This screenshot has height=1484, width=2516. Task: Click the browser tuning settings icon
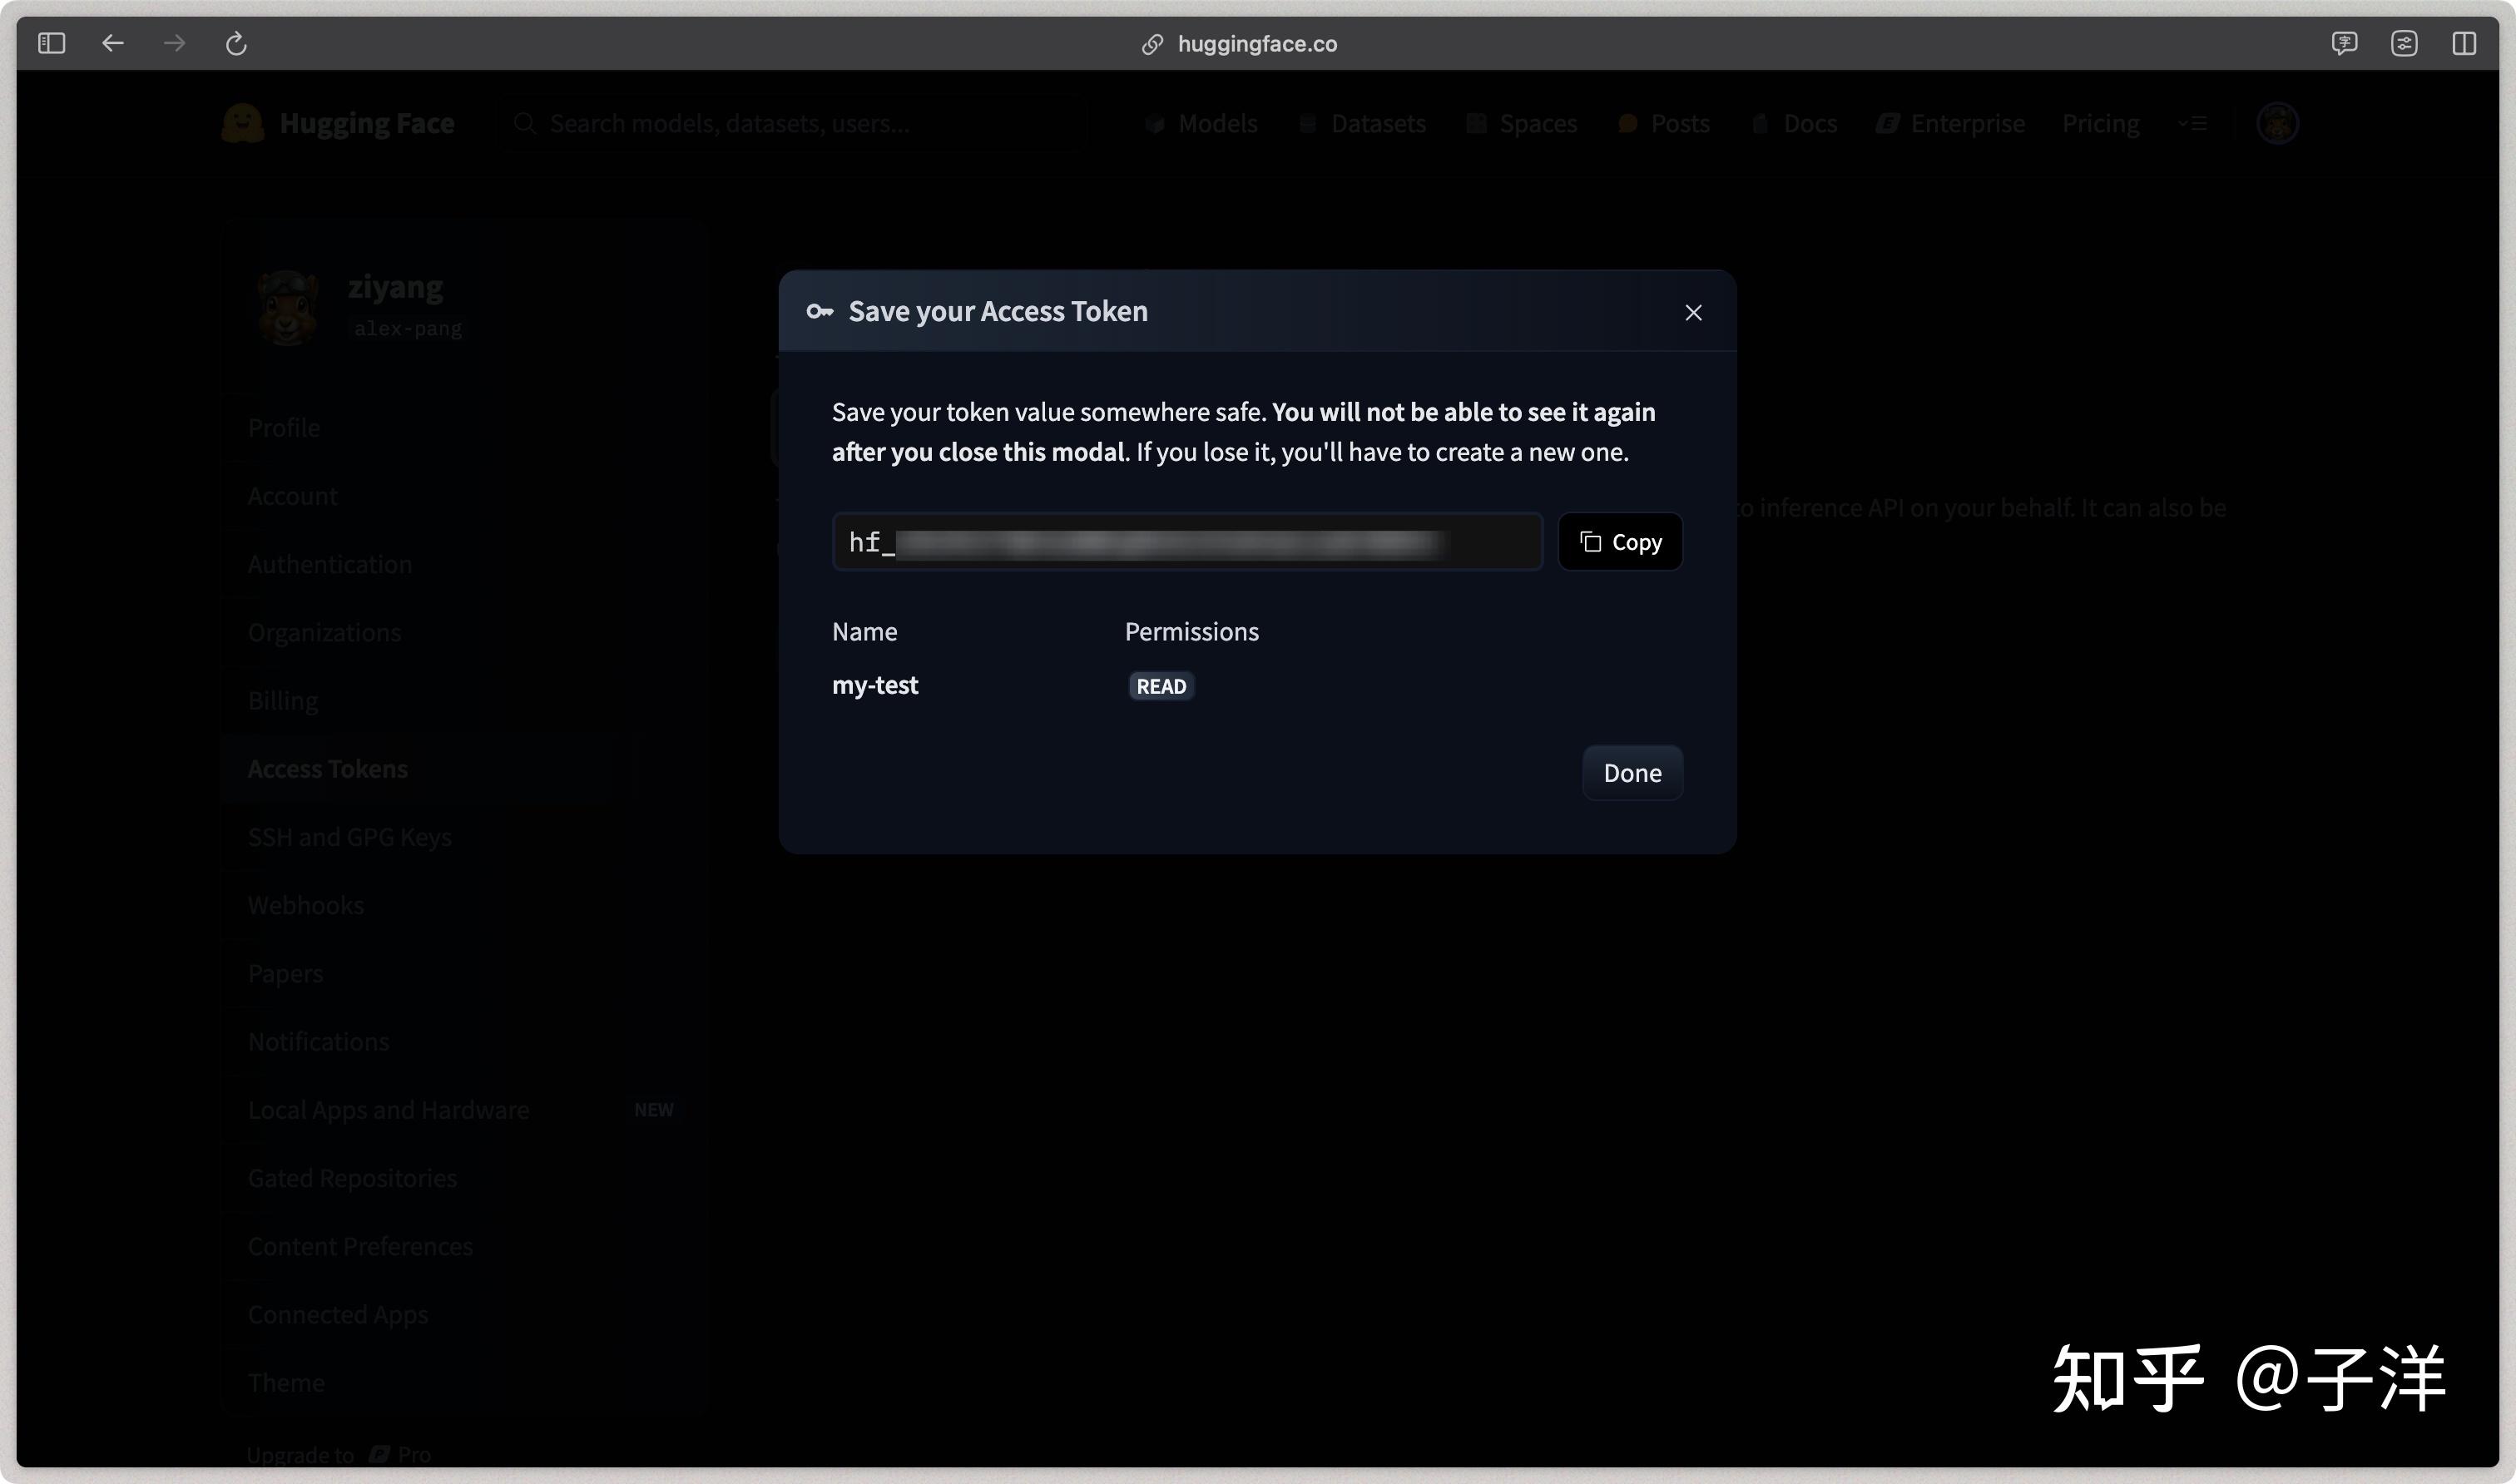point(2404,44)
